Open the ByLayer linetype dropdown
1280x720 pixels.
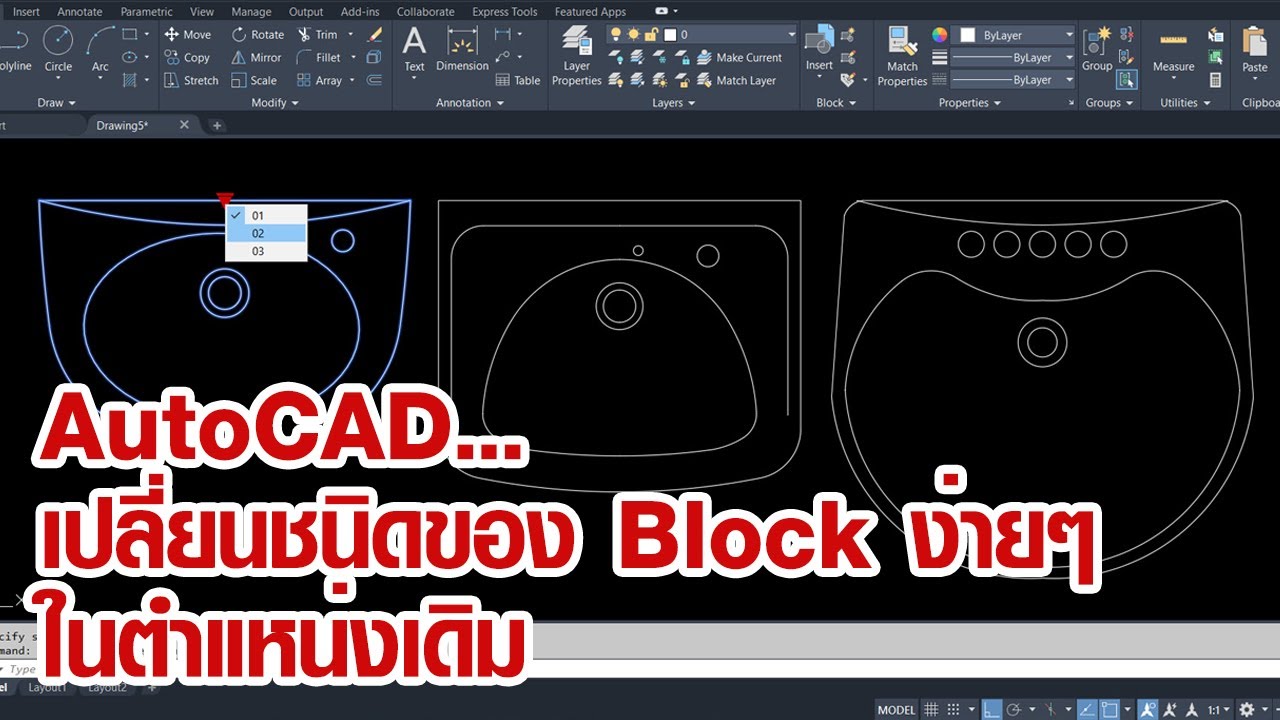pyautogui.click(x=1014, y=80)
